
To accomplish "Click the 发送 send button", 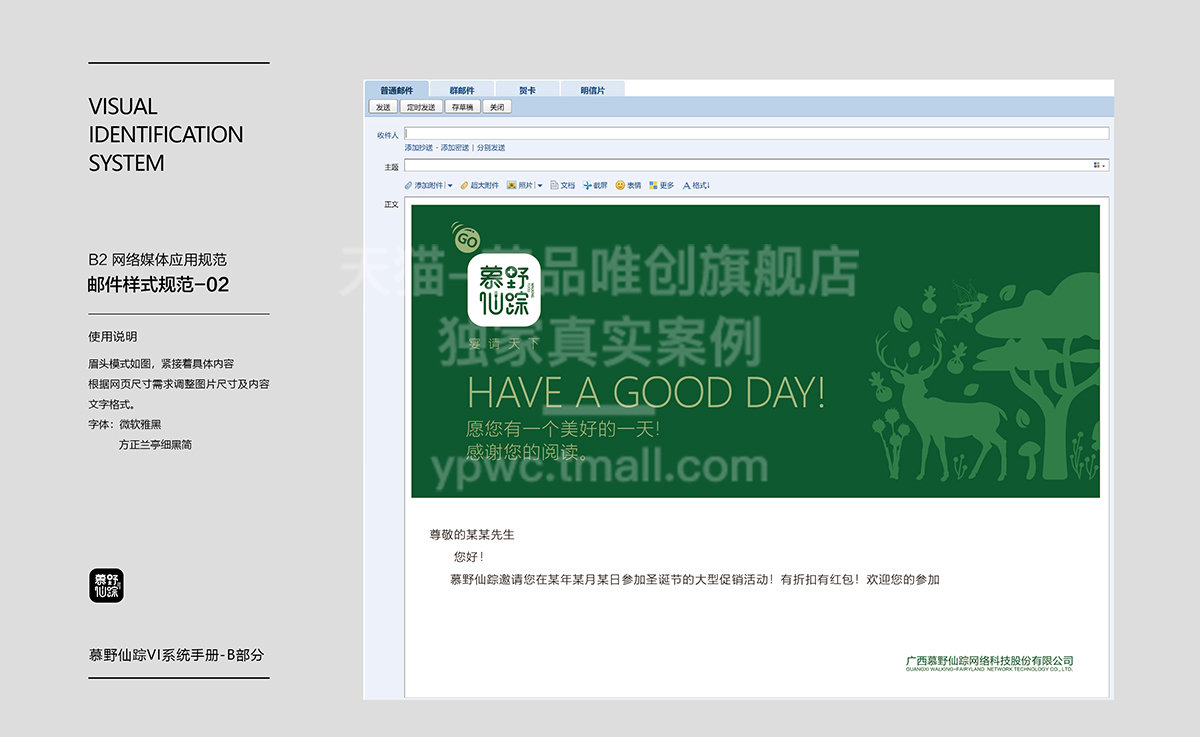I will pyautogui.click(x=383, y=107).
